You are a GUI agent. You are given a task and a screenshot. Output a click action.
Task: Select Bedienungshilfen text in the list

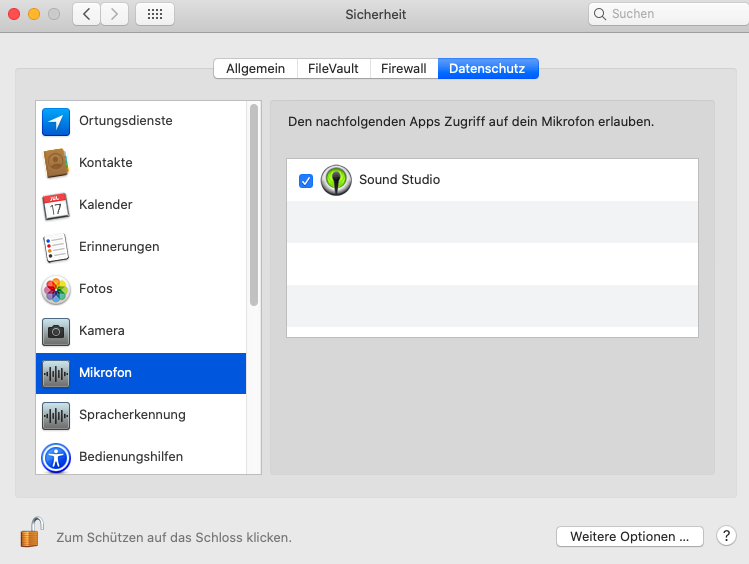point(131,457)
